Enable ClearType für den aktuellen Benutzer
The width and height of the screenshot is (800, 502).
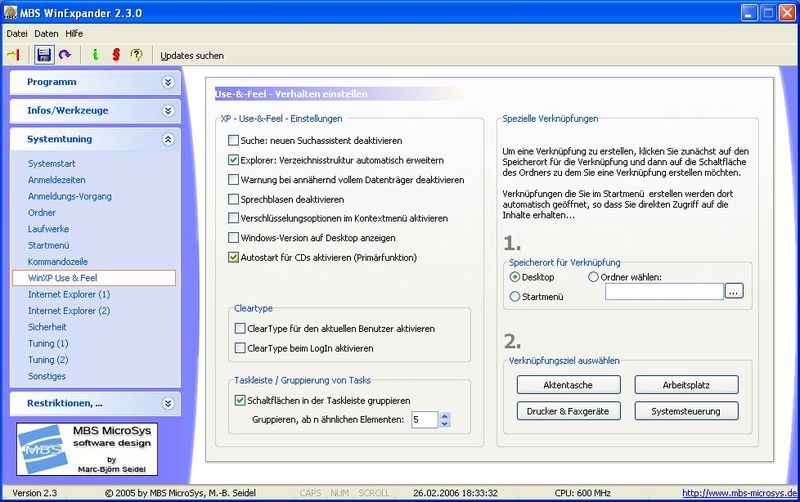[x=240, y=328]
